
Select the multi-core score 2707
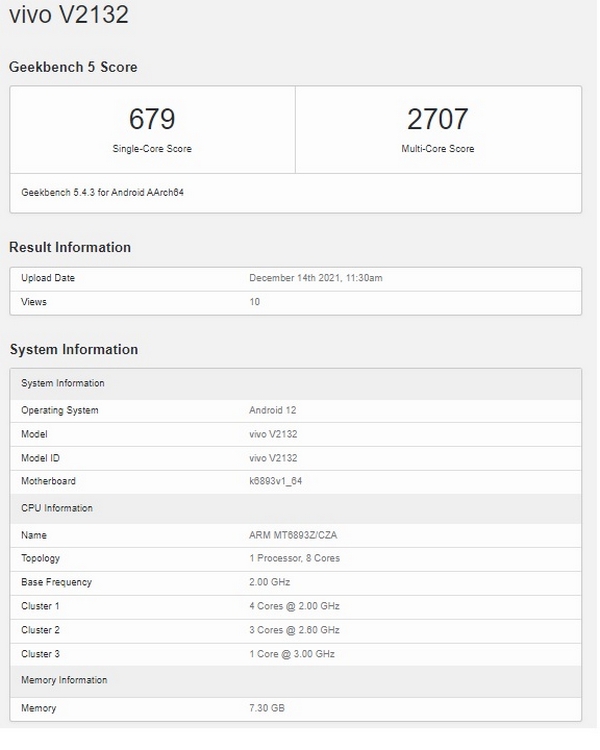tap(437, 119)
